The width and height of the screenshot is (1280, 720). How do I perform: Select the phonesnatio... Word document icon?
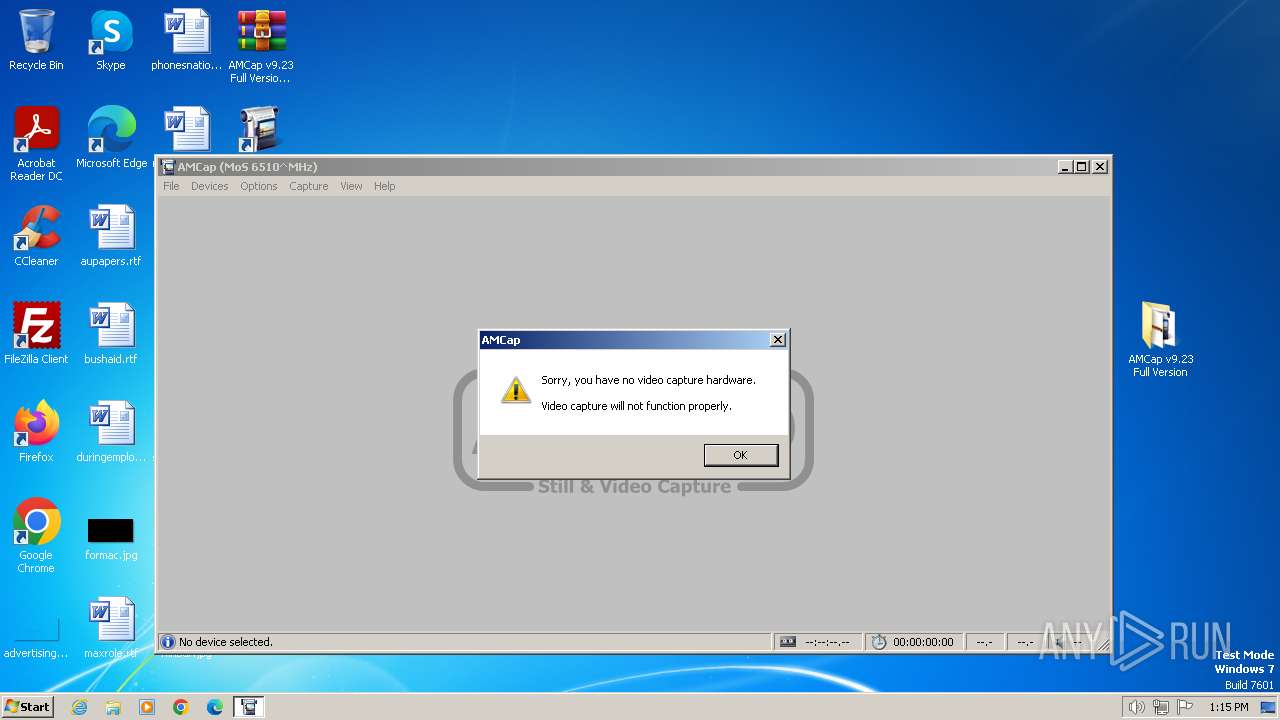point(187,41)
